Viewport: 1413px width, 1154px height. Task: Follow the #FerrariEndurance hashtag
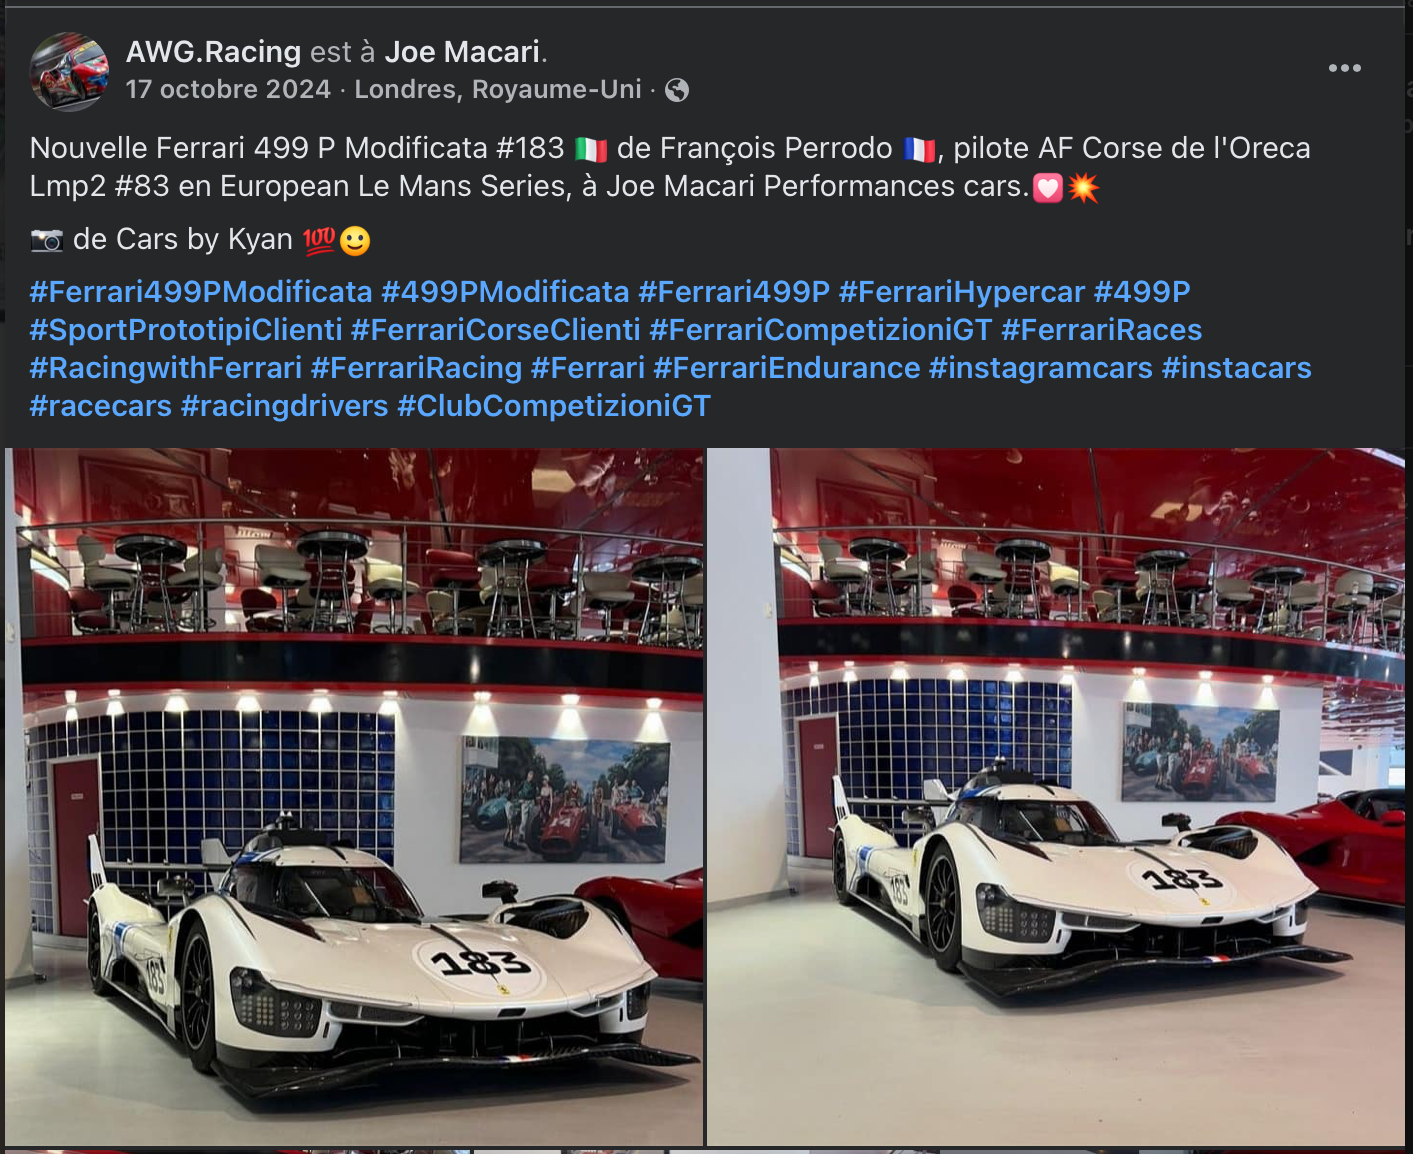point(786,368)
